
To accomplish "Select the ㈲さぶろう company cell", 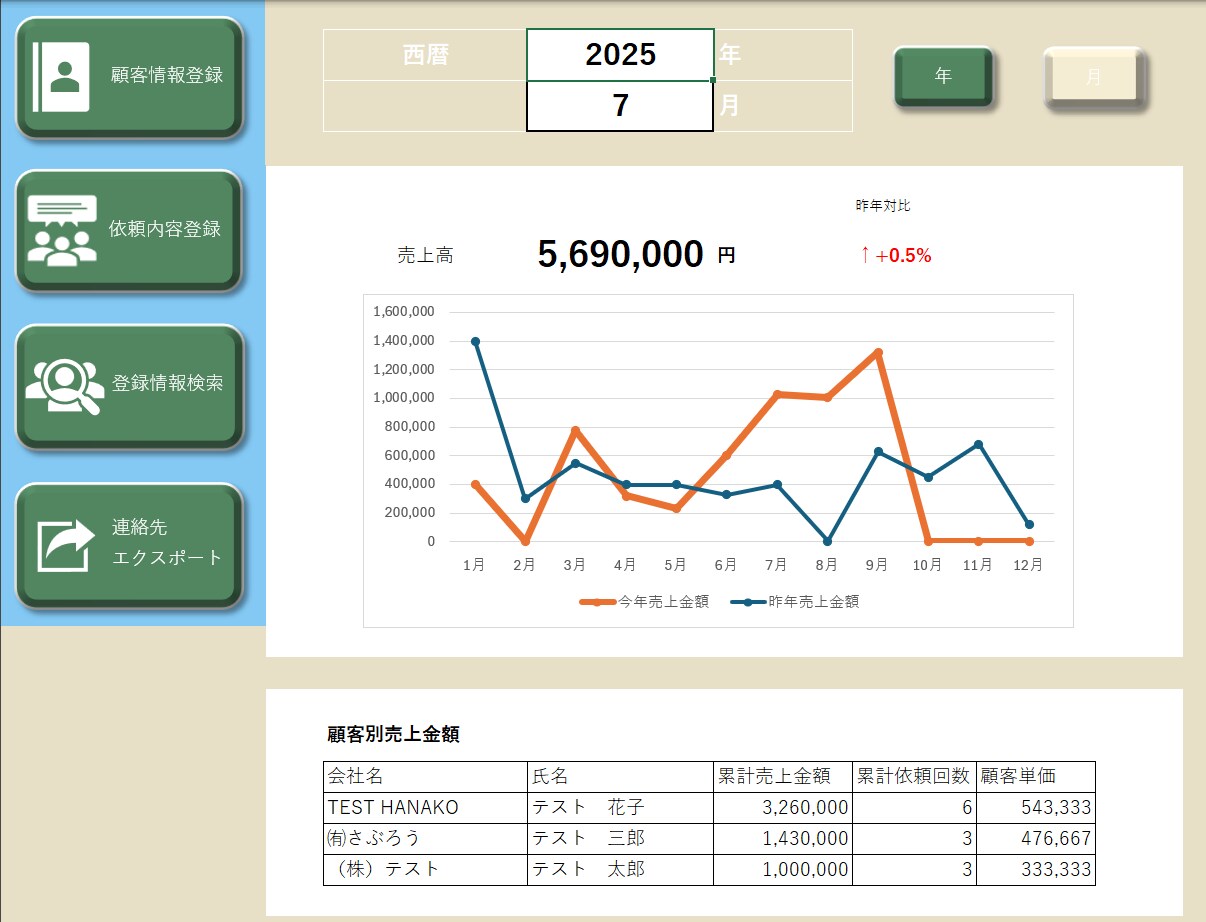I will coord(426,839).
